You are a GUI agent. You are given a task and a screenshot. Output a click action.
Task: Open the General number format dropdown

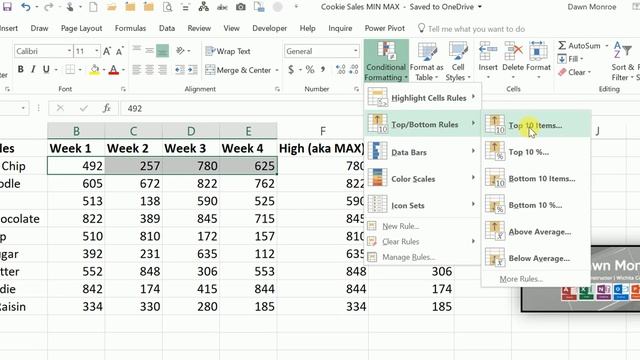coord(356,51)
